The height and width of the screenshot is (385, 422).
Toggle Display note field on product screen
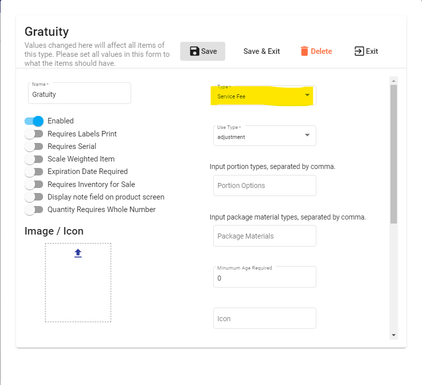pos(34,197)
